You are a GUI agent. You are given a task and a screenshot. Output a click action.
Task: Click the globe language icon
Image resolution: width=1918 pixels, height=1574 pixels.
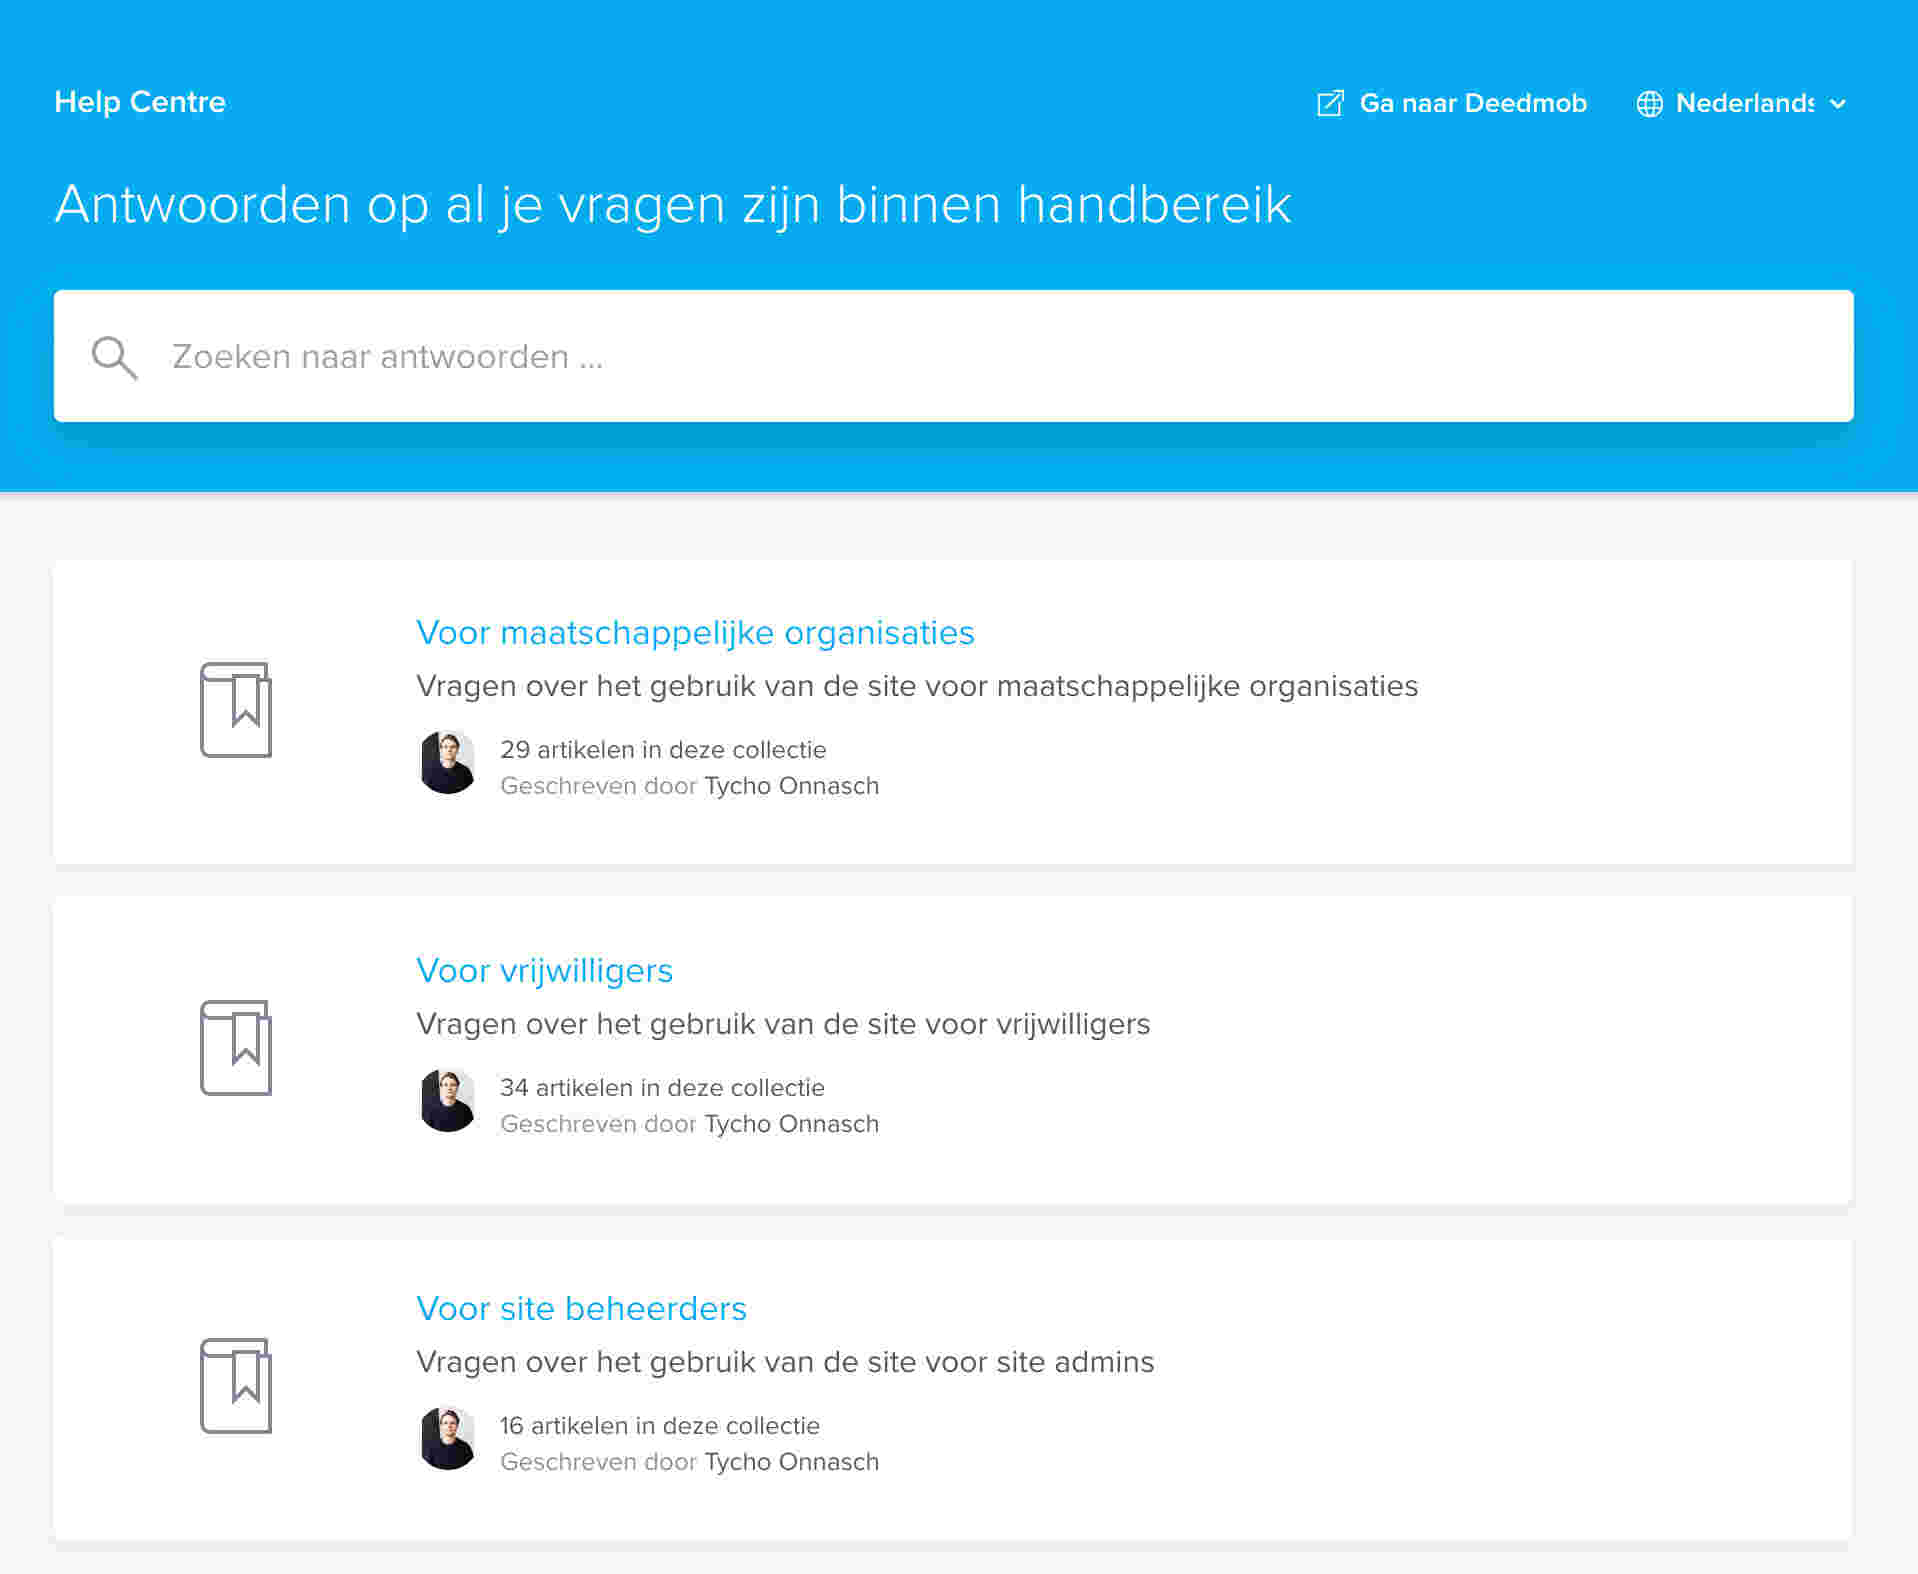[1650, 103]
